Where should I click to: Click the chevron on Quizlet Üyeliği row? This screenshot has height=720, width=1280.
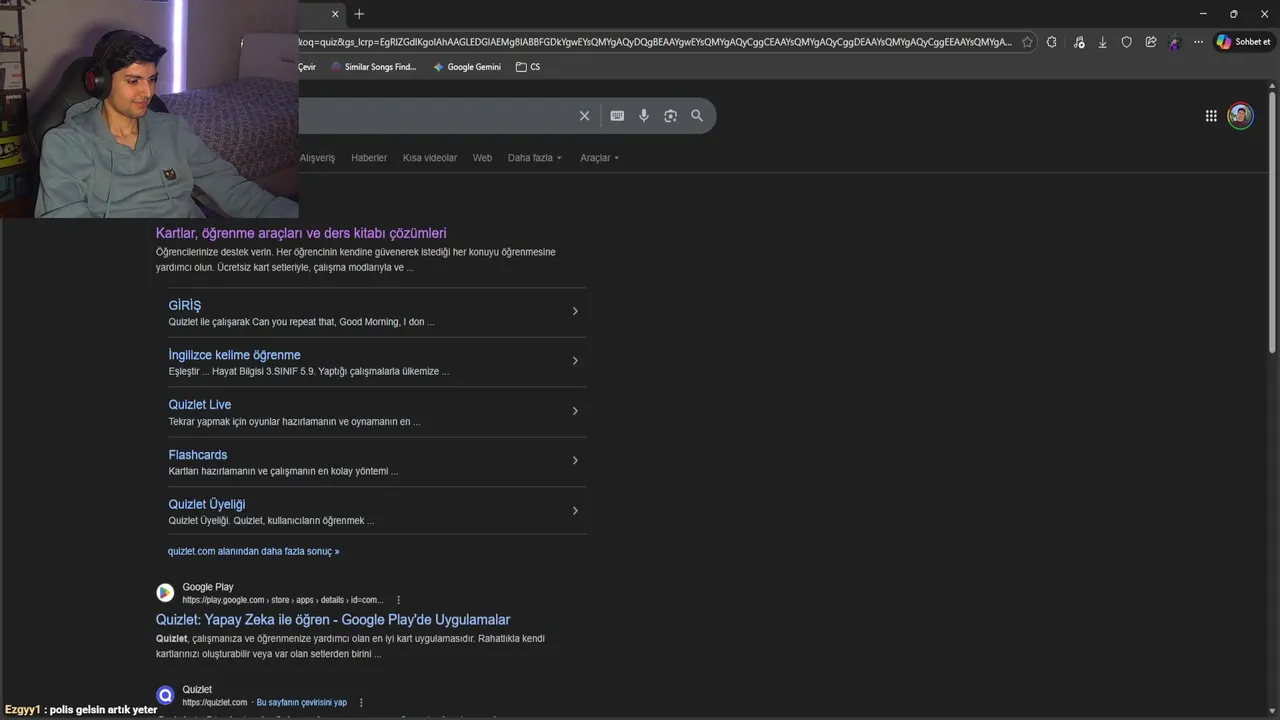(575, 511)
